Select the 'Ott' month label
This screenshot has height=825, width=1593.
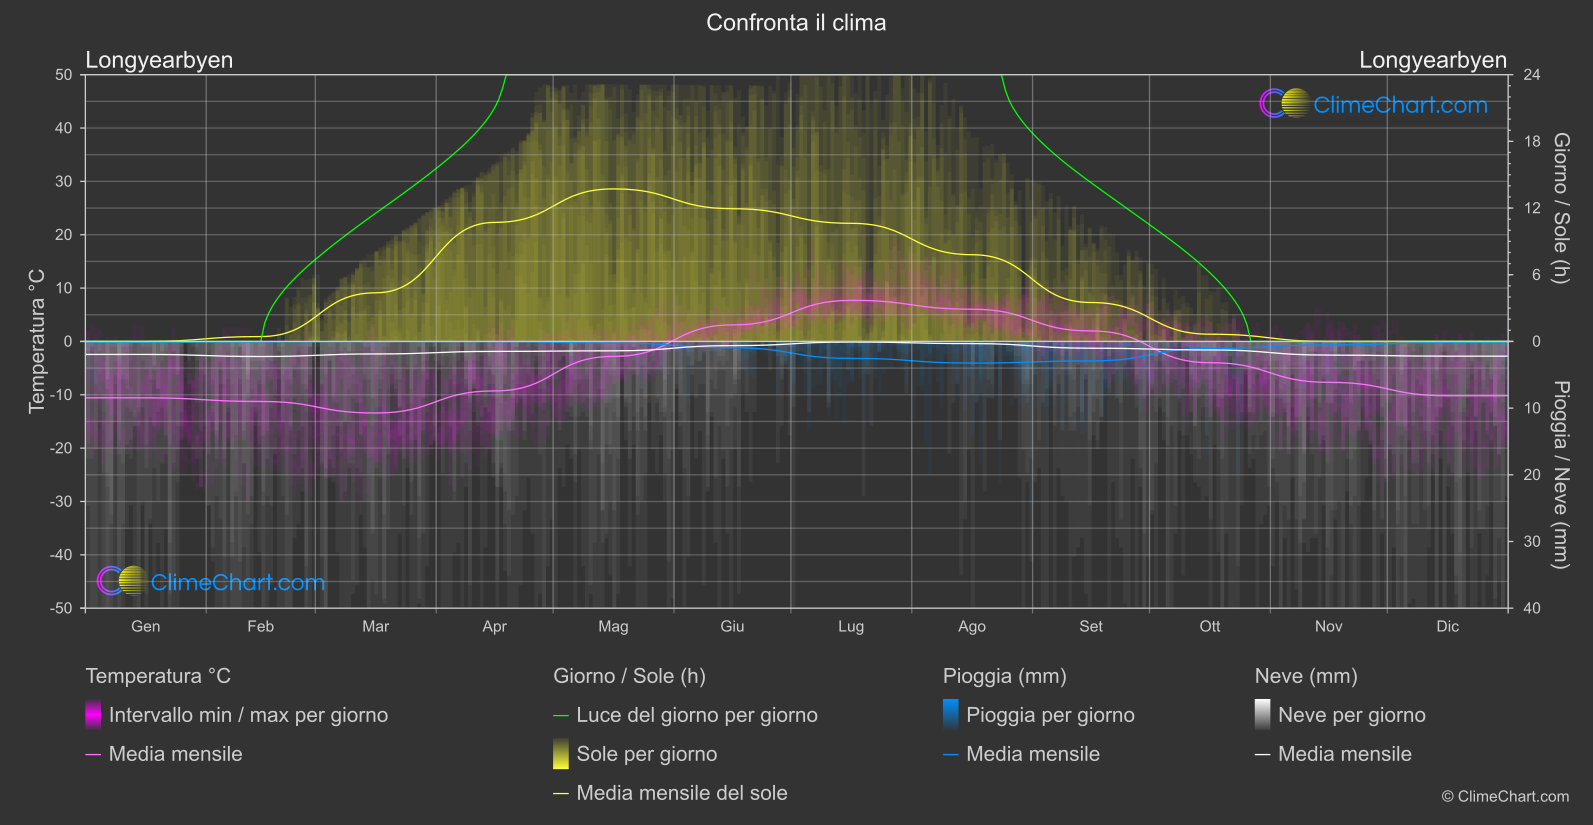point(1210,626)
